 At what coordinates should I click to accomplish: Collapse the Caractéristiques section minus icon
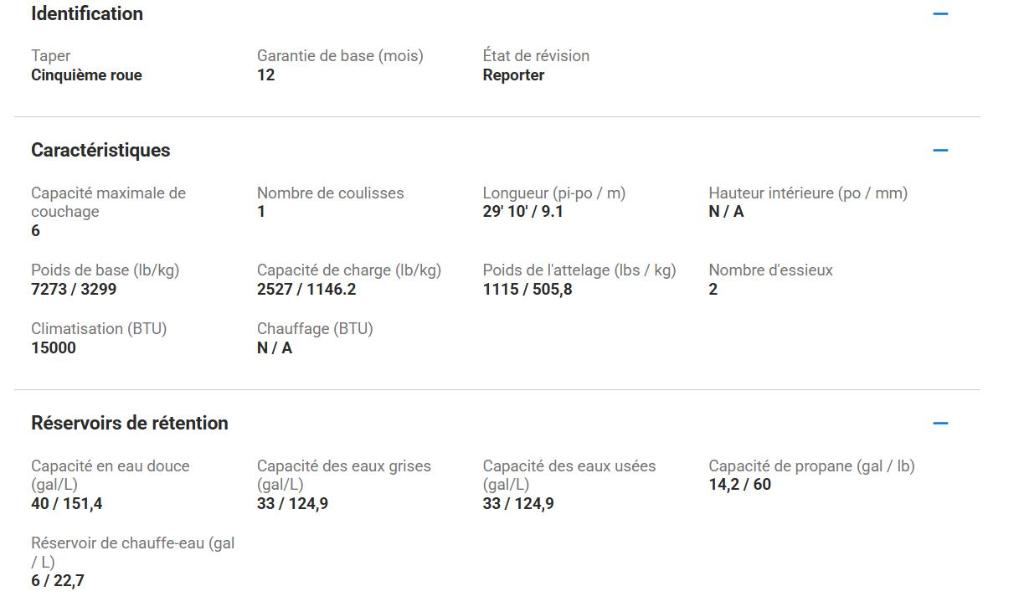pos(940,151)
